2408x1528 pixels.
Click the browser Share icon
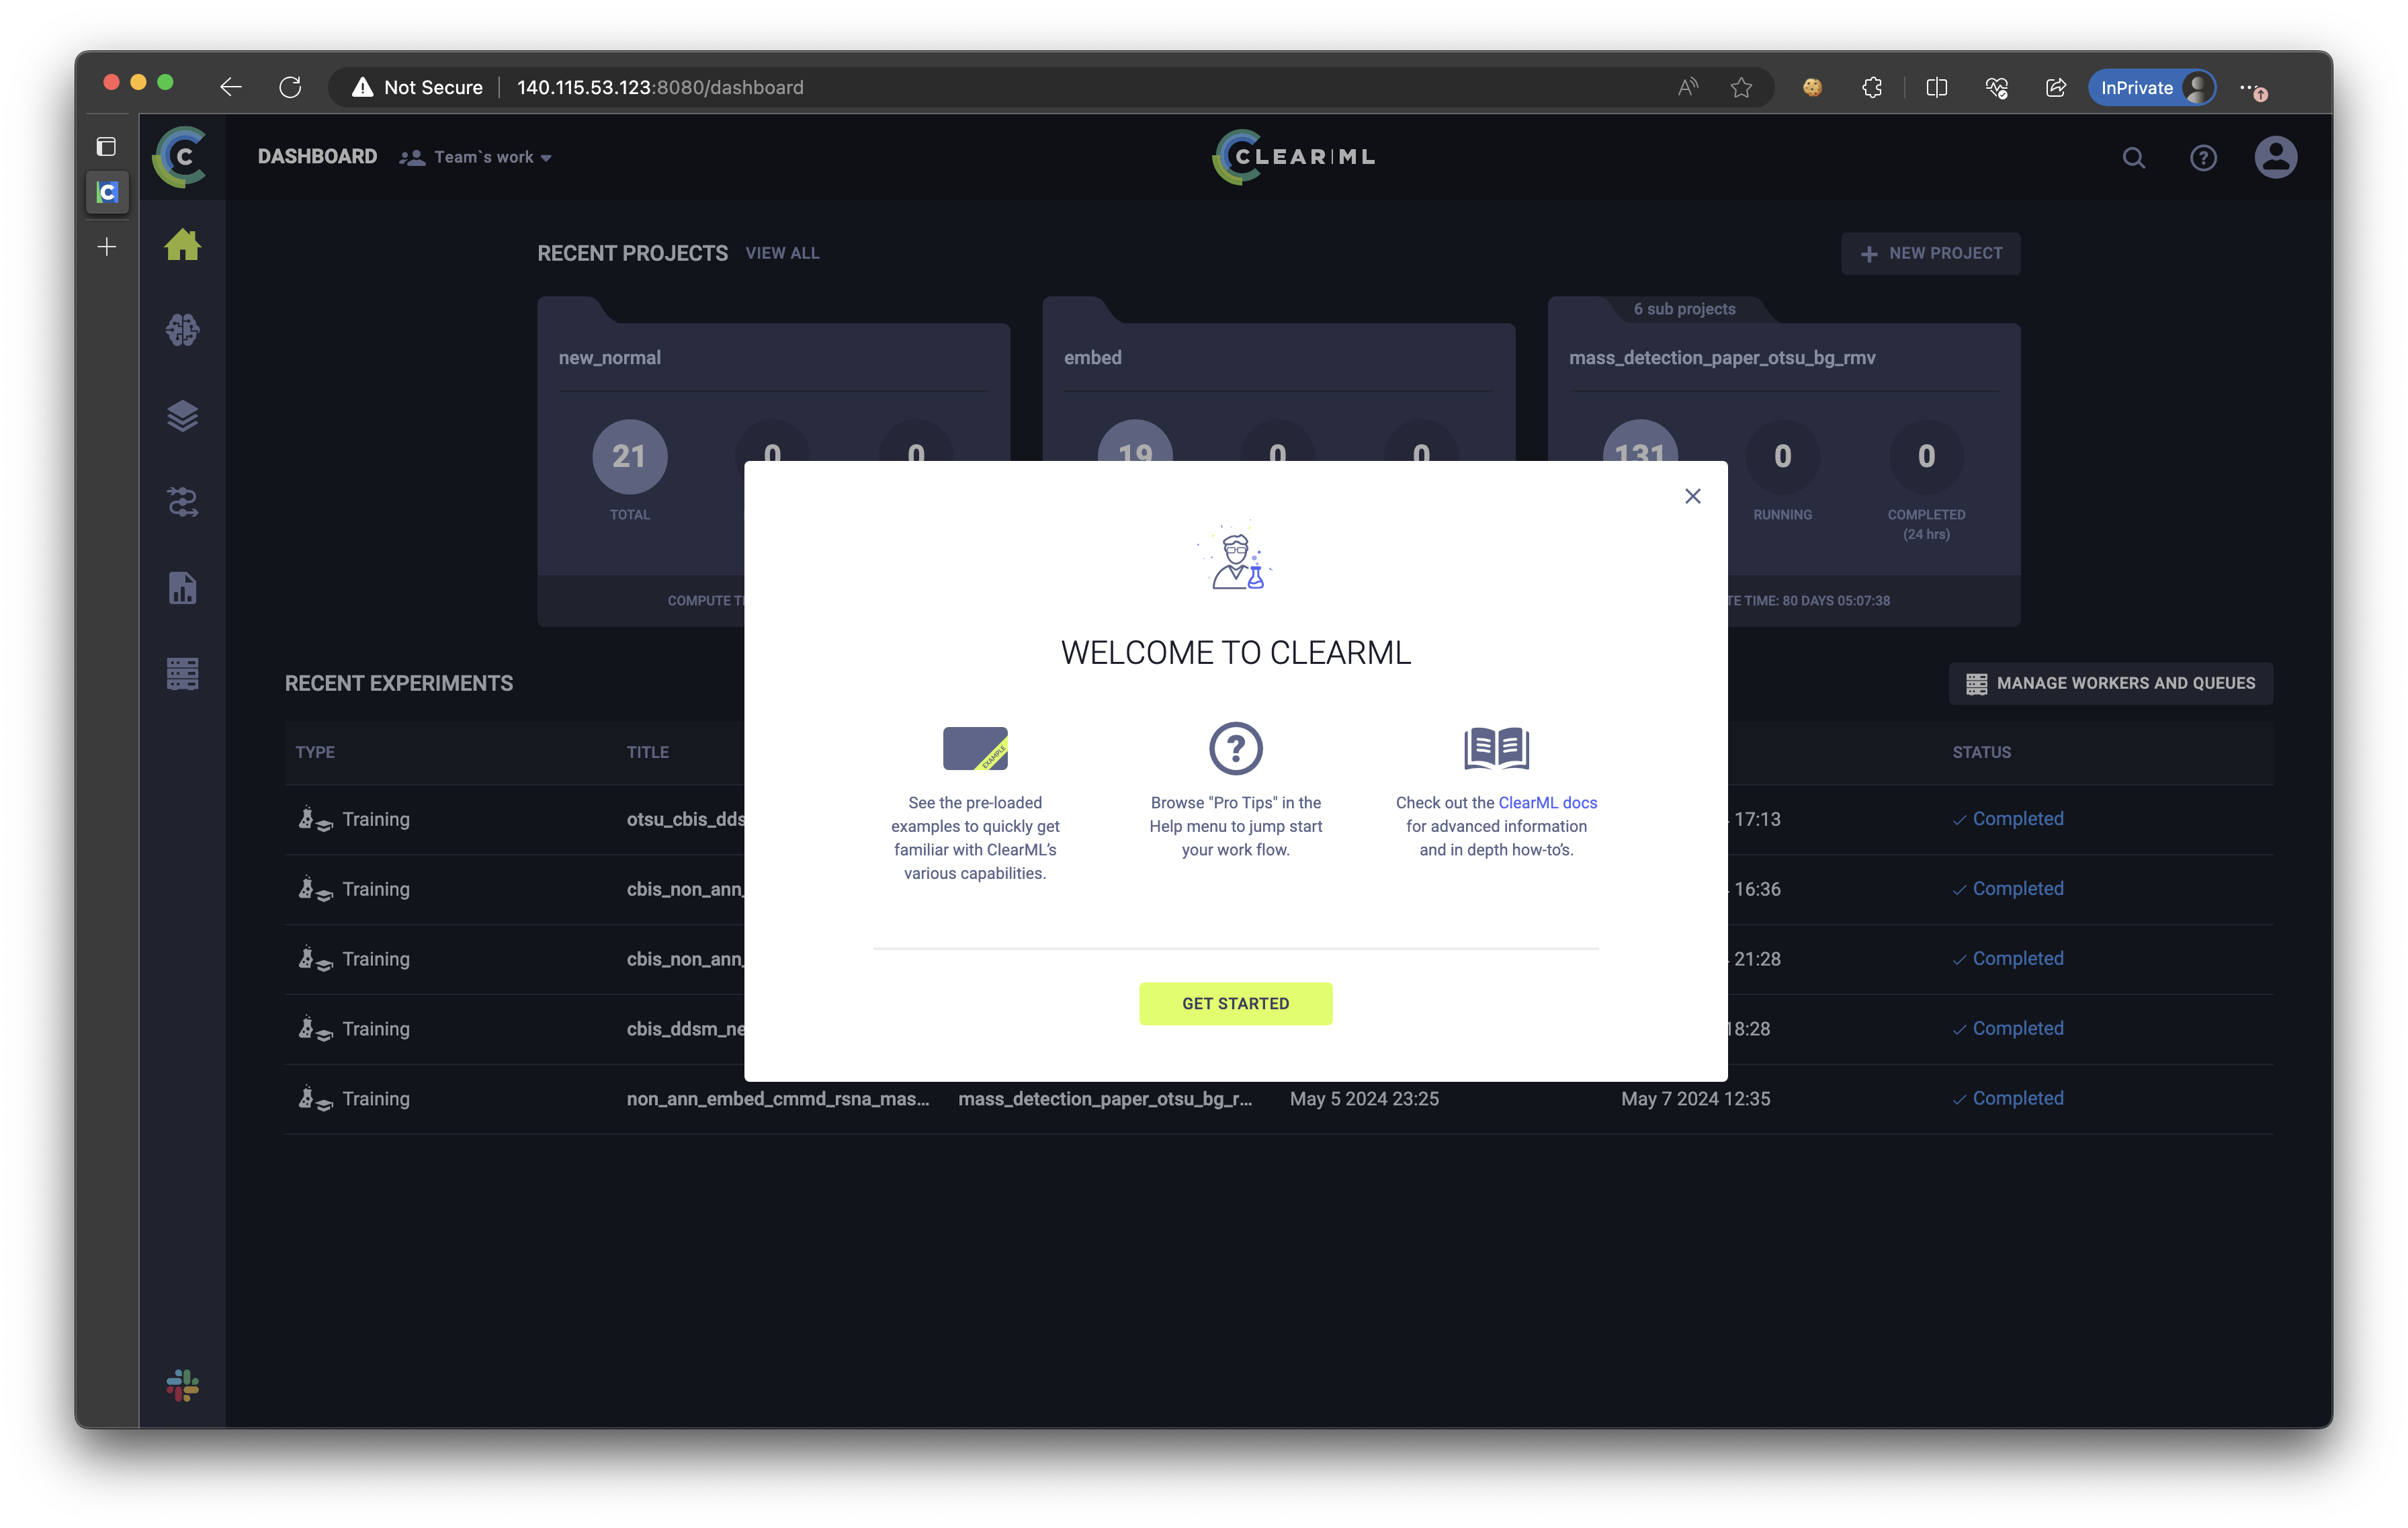point(2056,87)
